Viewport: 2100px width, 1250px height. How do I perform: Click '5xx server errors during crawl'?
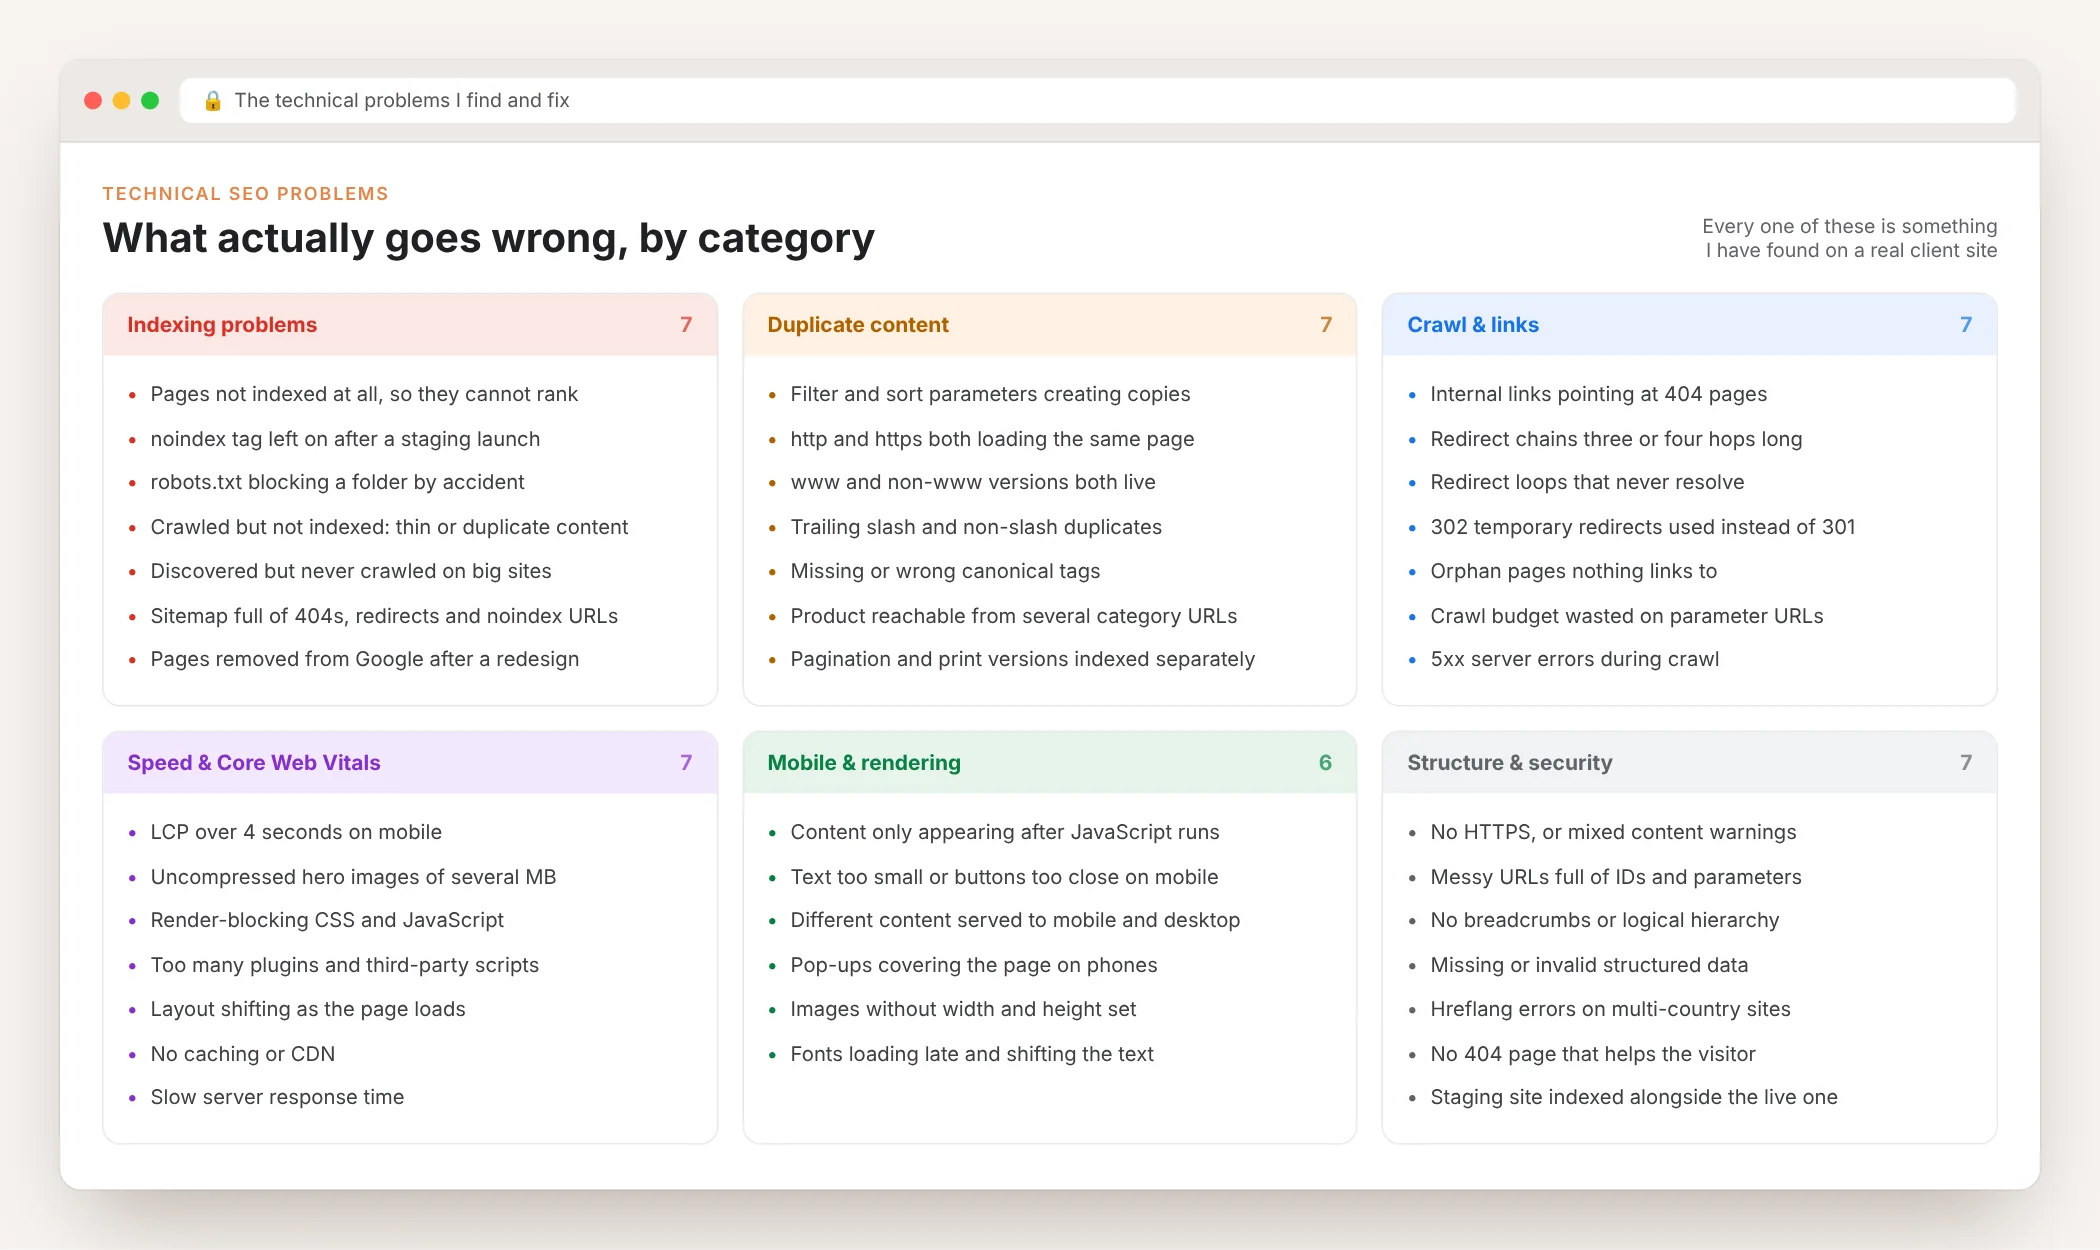pyautogui.click(x=1574, y=659)
